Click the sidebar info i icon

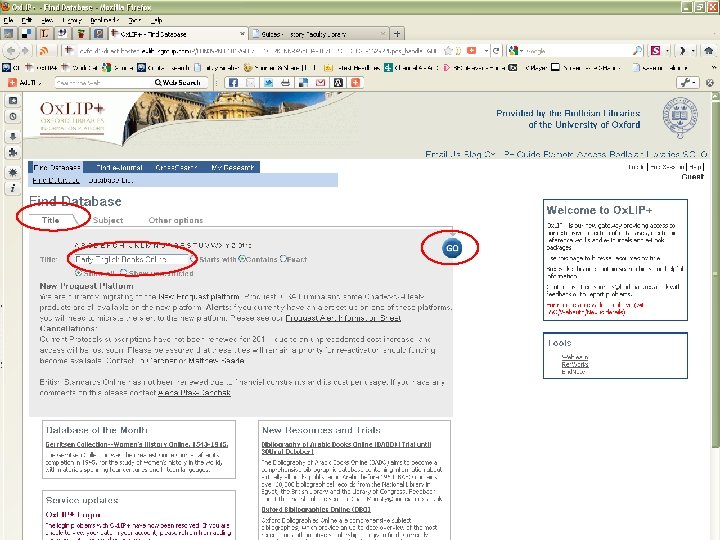(13, 188)
